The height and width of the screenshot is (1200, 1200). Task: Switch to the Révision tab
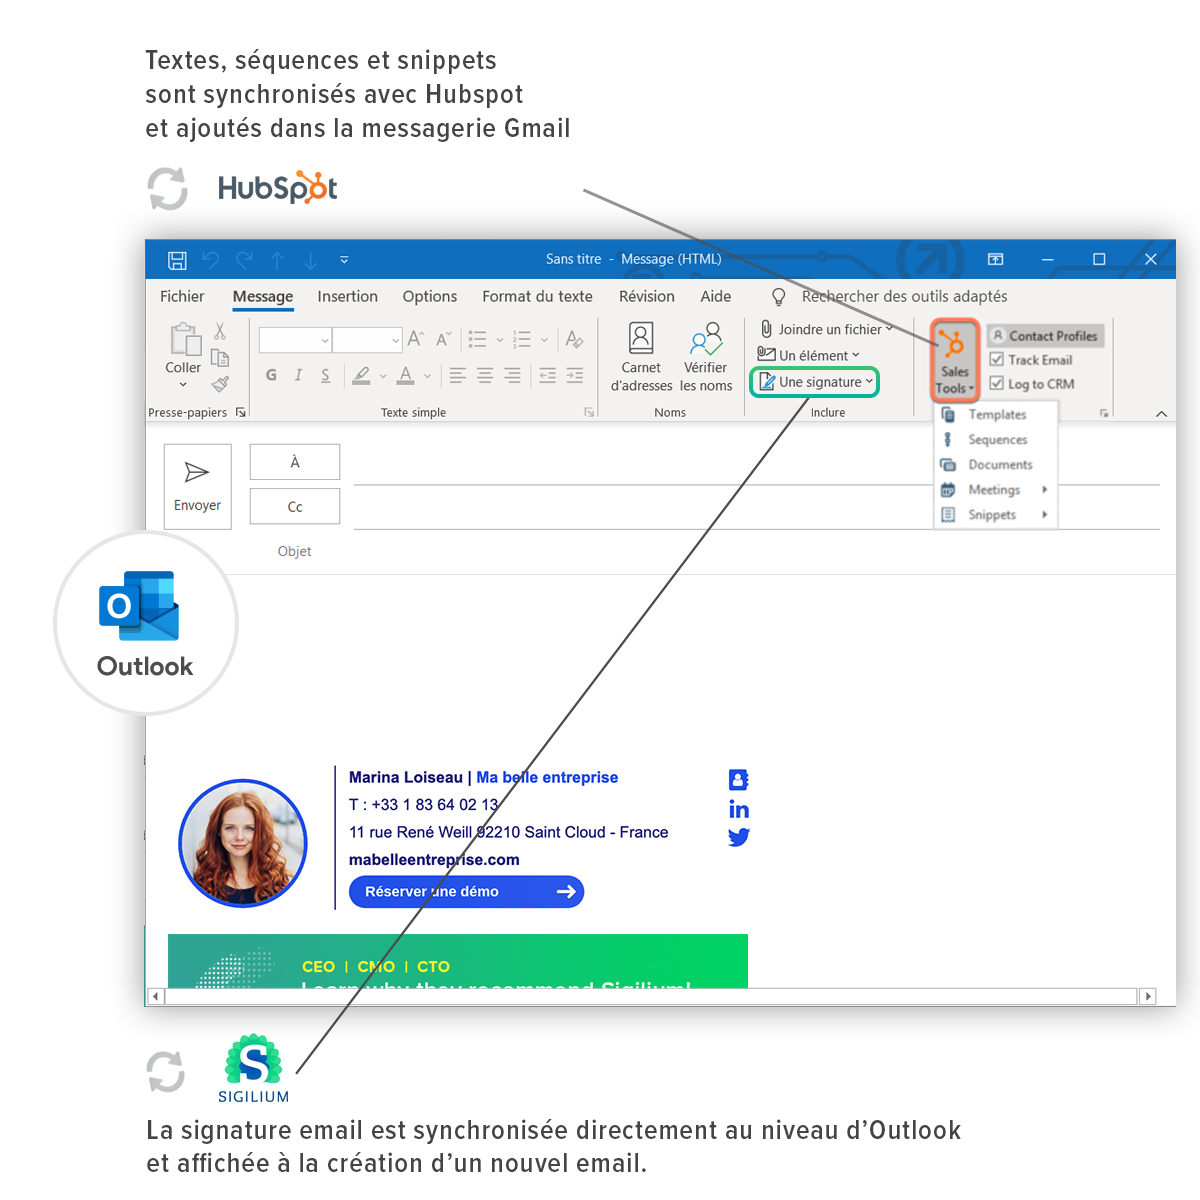(647, 296)
